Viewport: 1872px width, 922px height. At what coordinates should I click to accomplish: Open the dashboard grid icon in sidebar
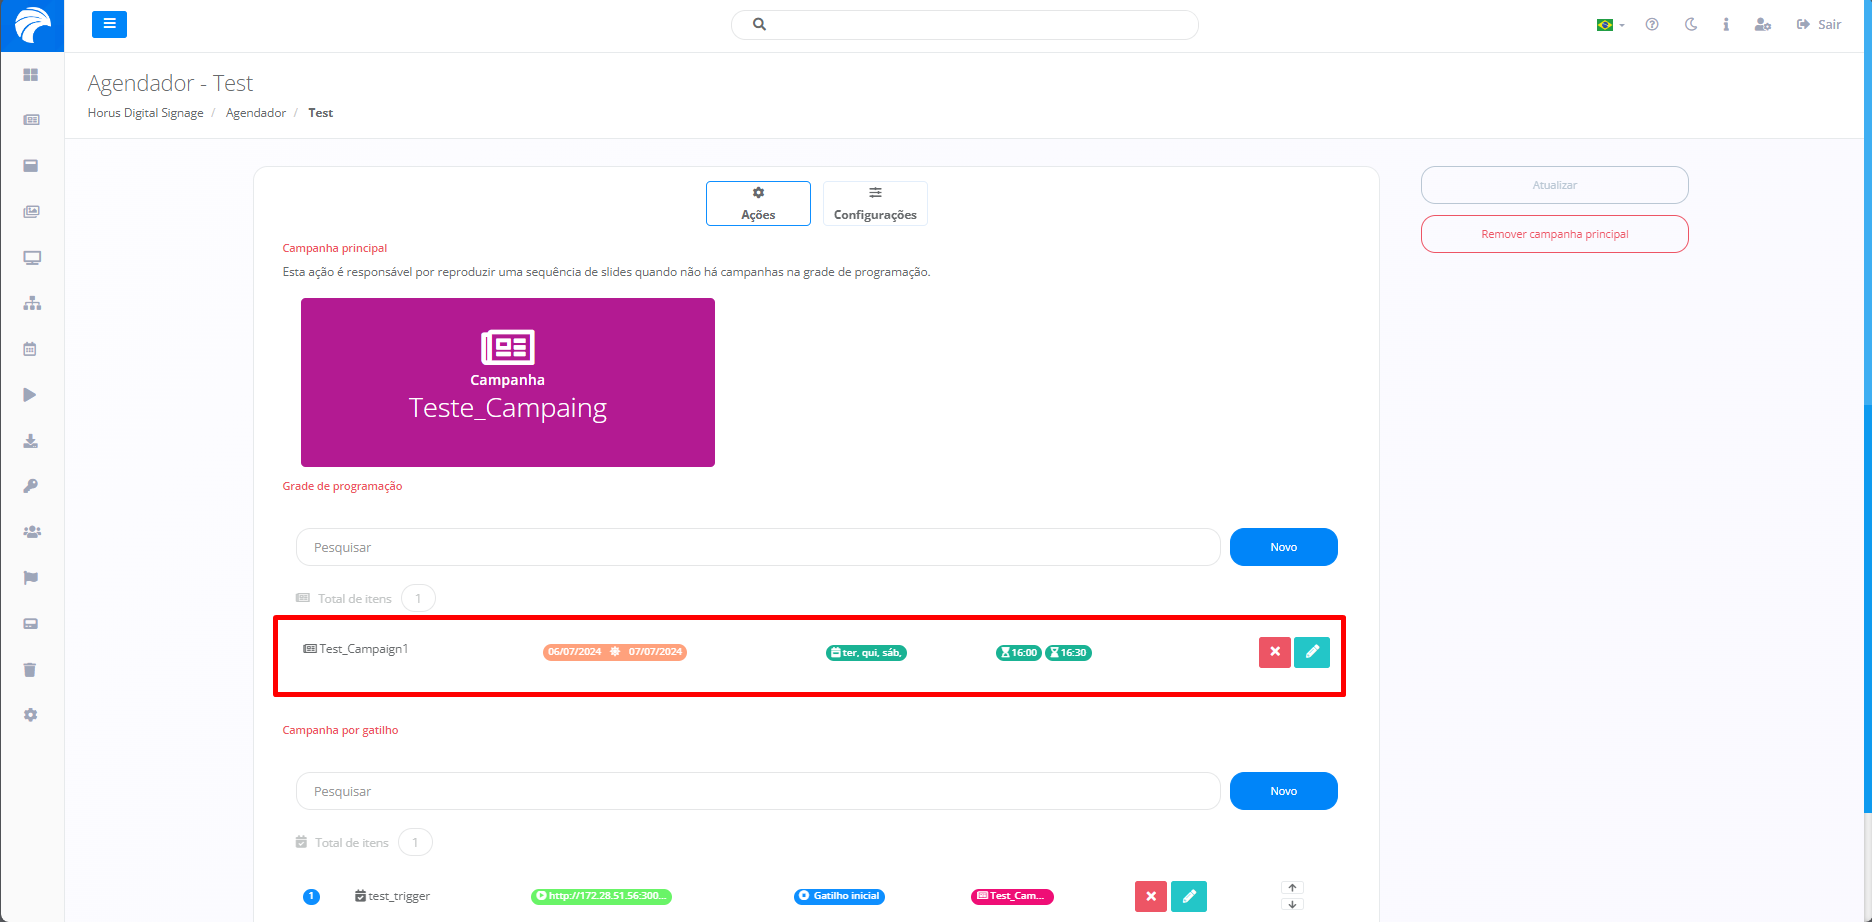click(x=31, y=75)
